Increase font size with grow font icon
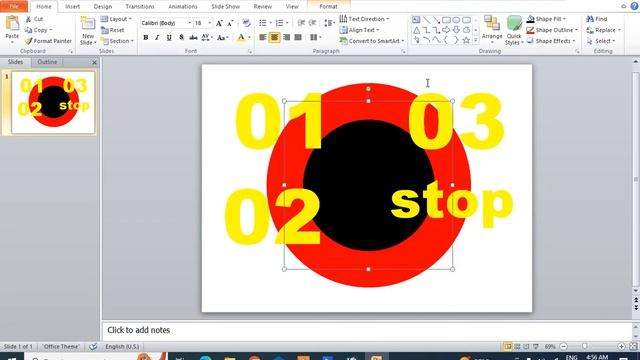This screenshot has width=640, height=360. click(219, 23)
